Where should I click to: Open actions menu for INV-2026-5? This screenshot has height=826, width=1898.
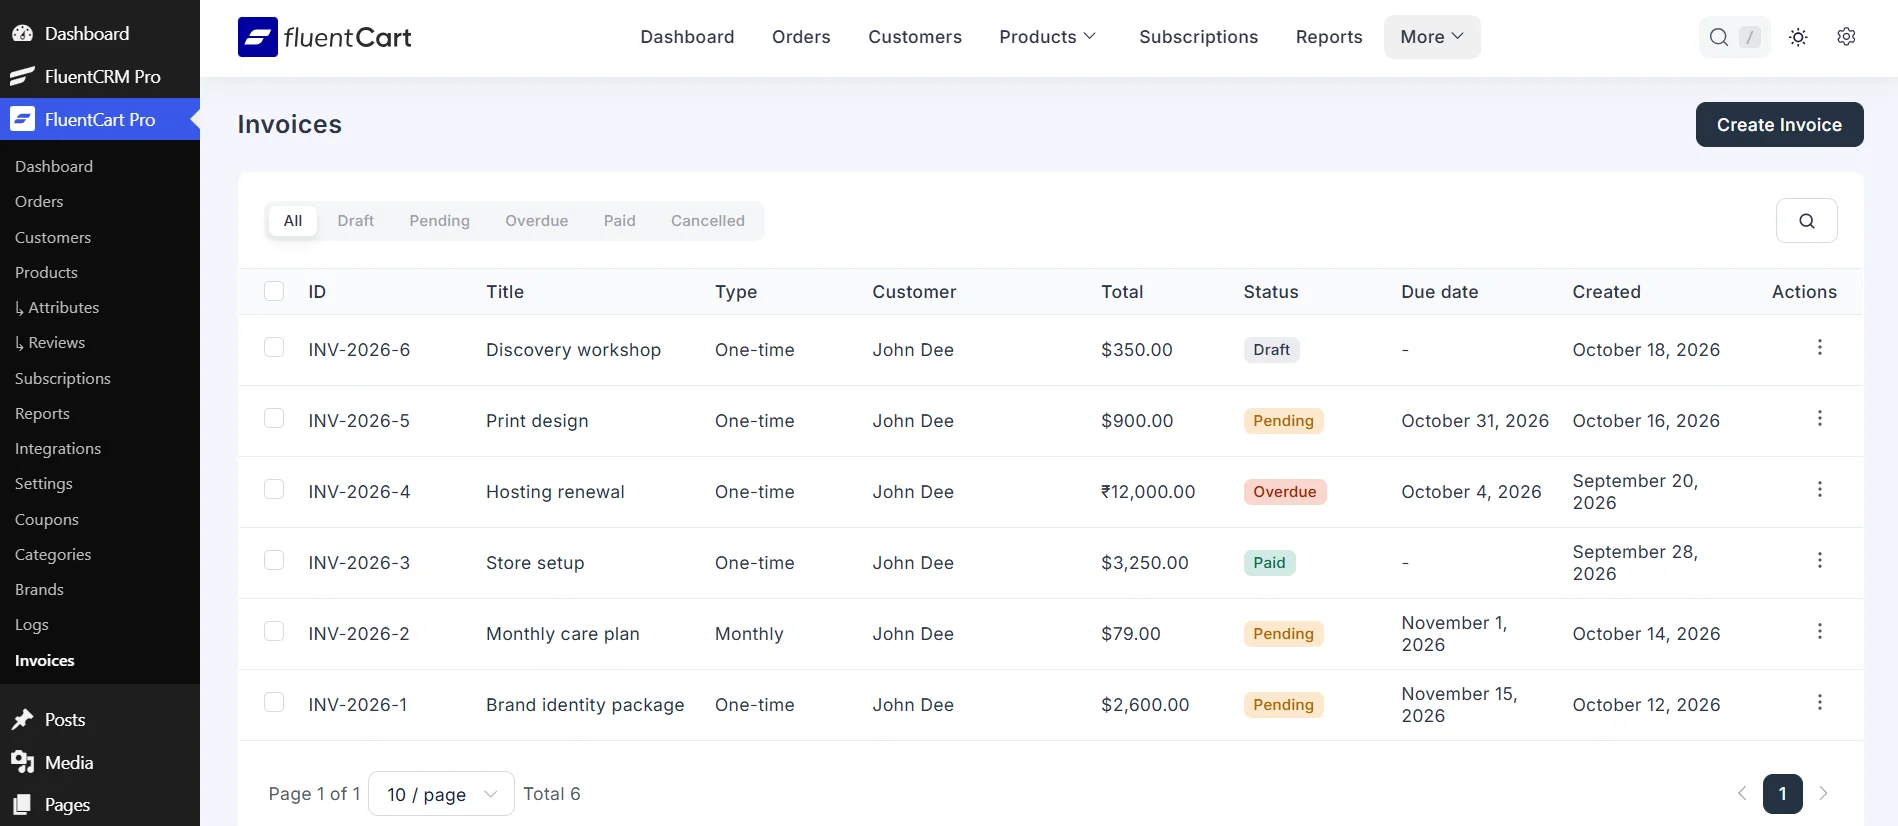click(x=1819, y=418)
